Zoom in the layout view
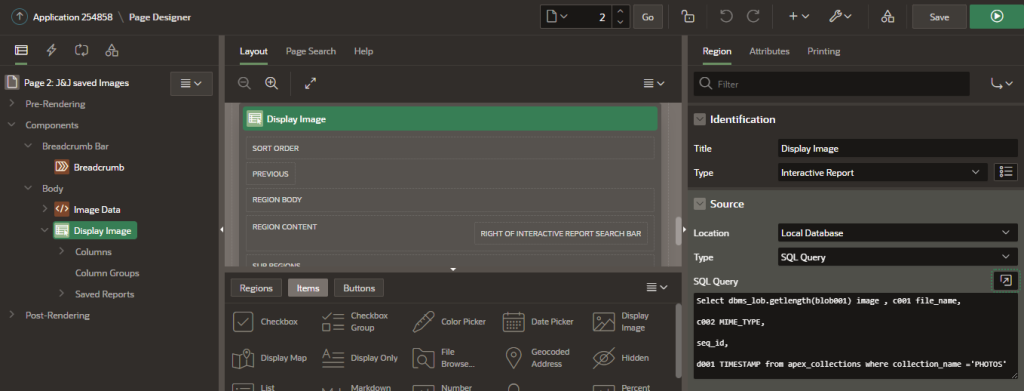 click(272, 84)
